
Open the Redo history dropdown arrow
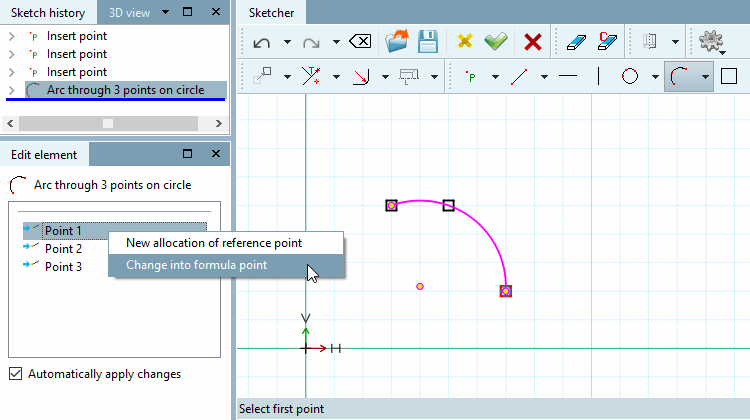[x=336, y=42]
